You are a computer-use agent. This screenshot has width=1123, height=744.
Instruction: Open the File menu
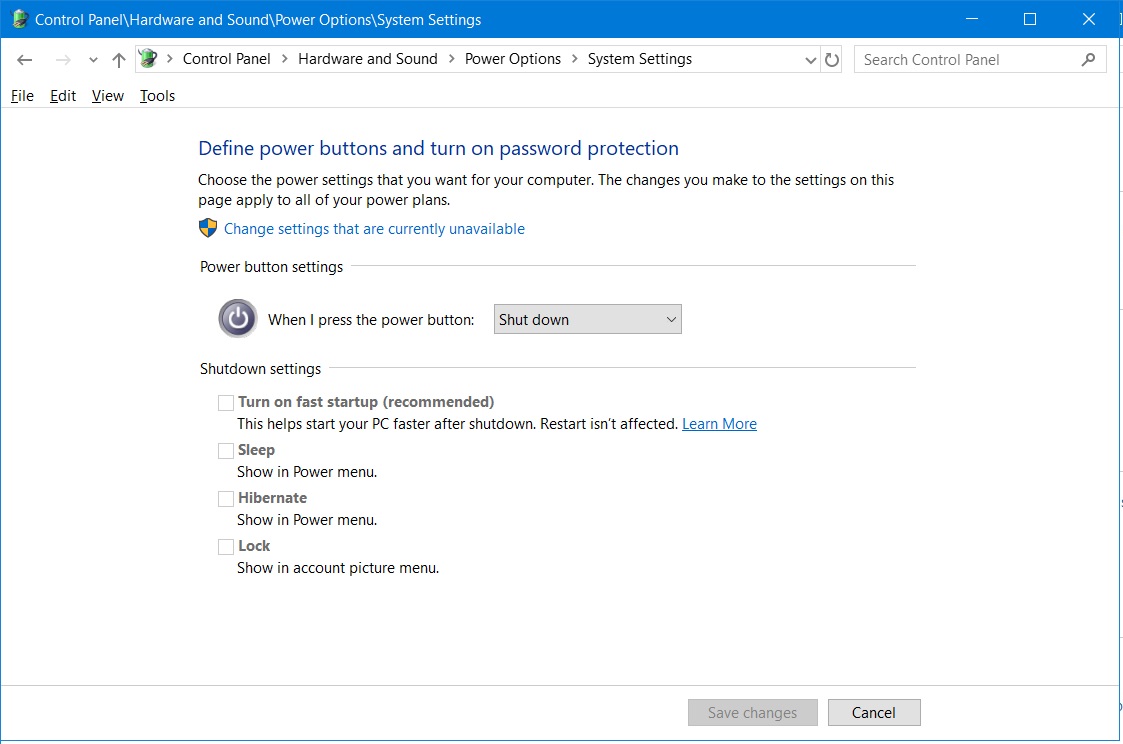(x=22, y=96)
